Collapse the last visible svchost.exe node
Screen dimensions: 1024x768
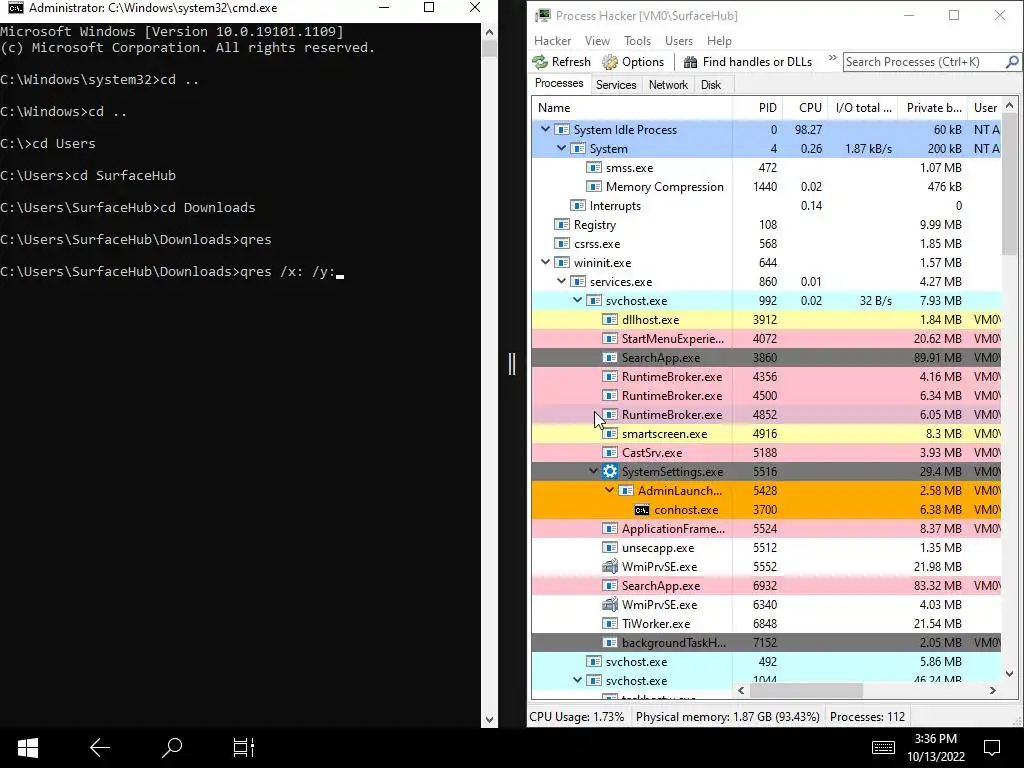(577, 680)
